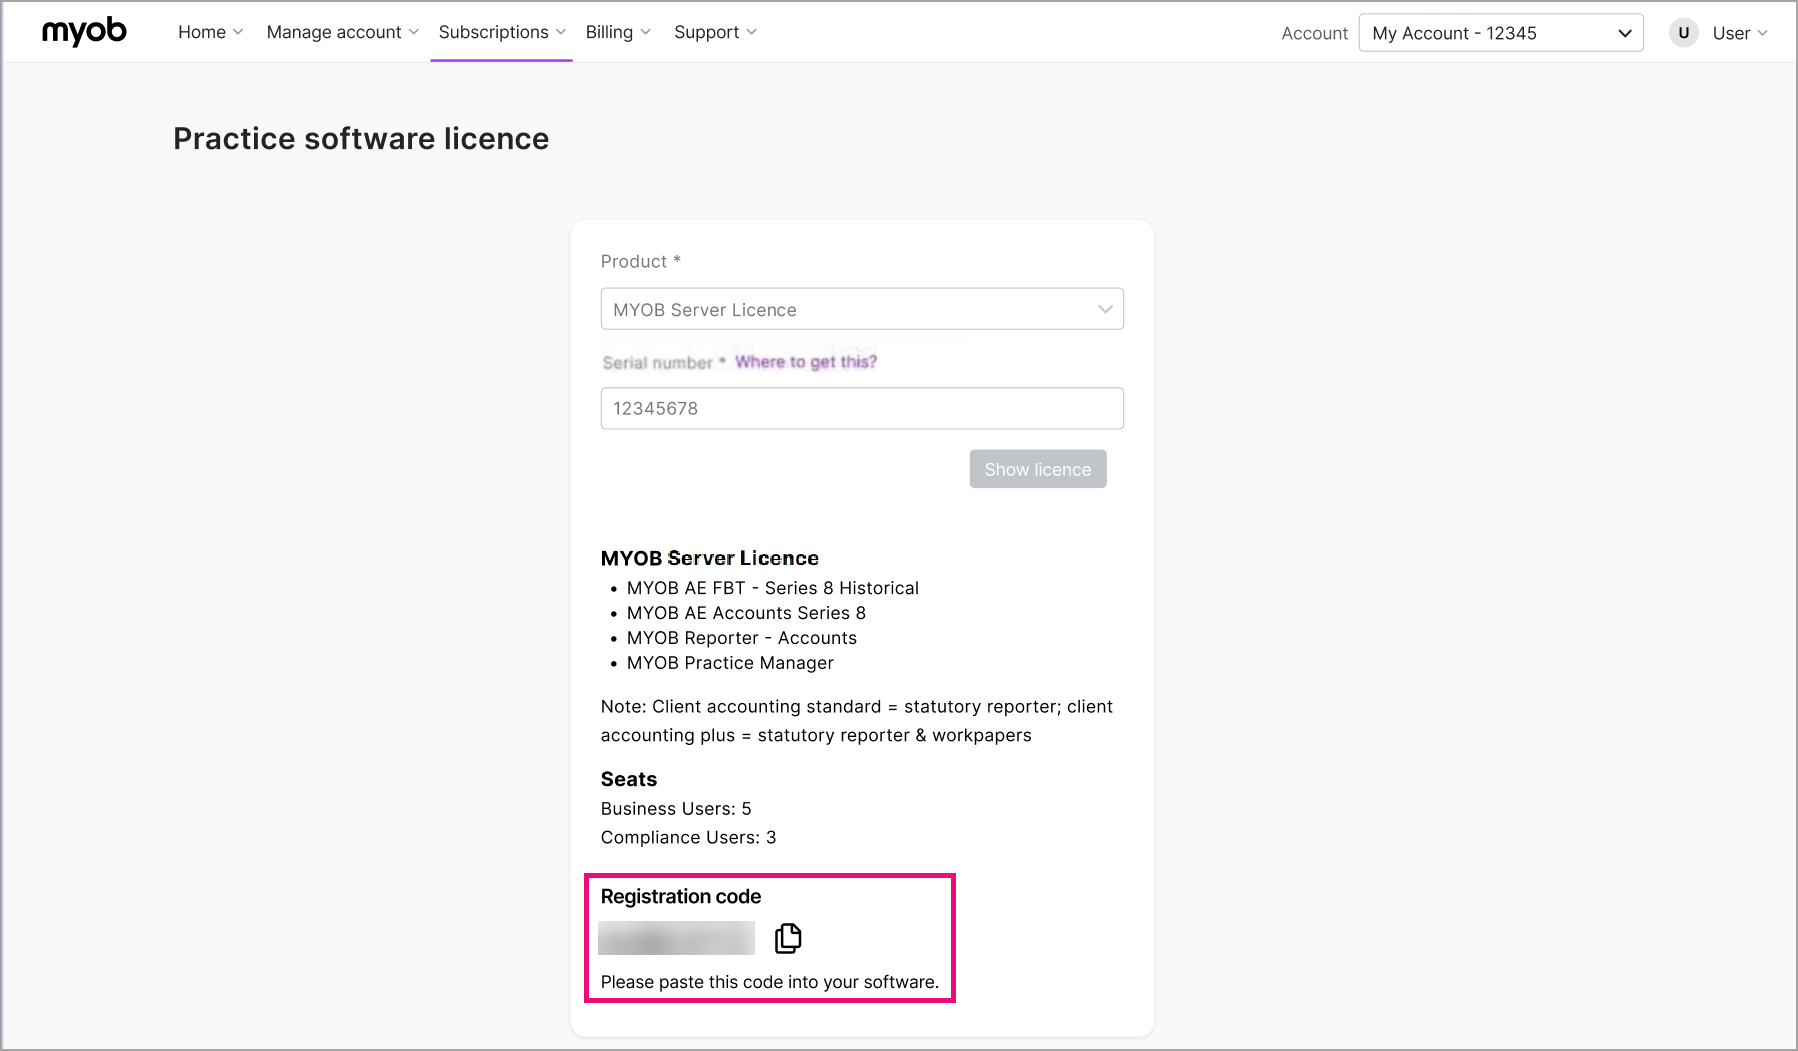Copy the registration code with the copy icon
Screen dimensions: 1798x1051
pos(788,938)
